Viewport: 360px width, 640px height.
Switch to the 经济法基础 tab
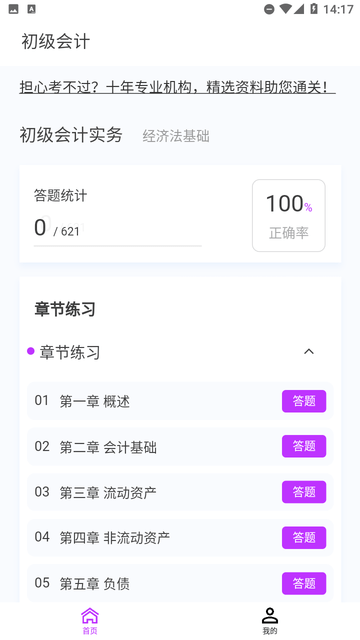tap(176, 136)
